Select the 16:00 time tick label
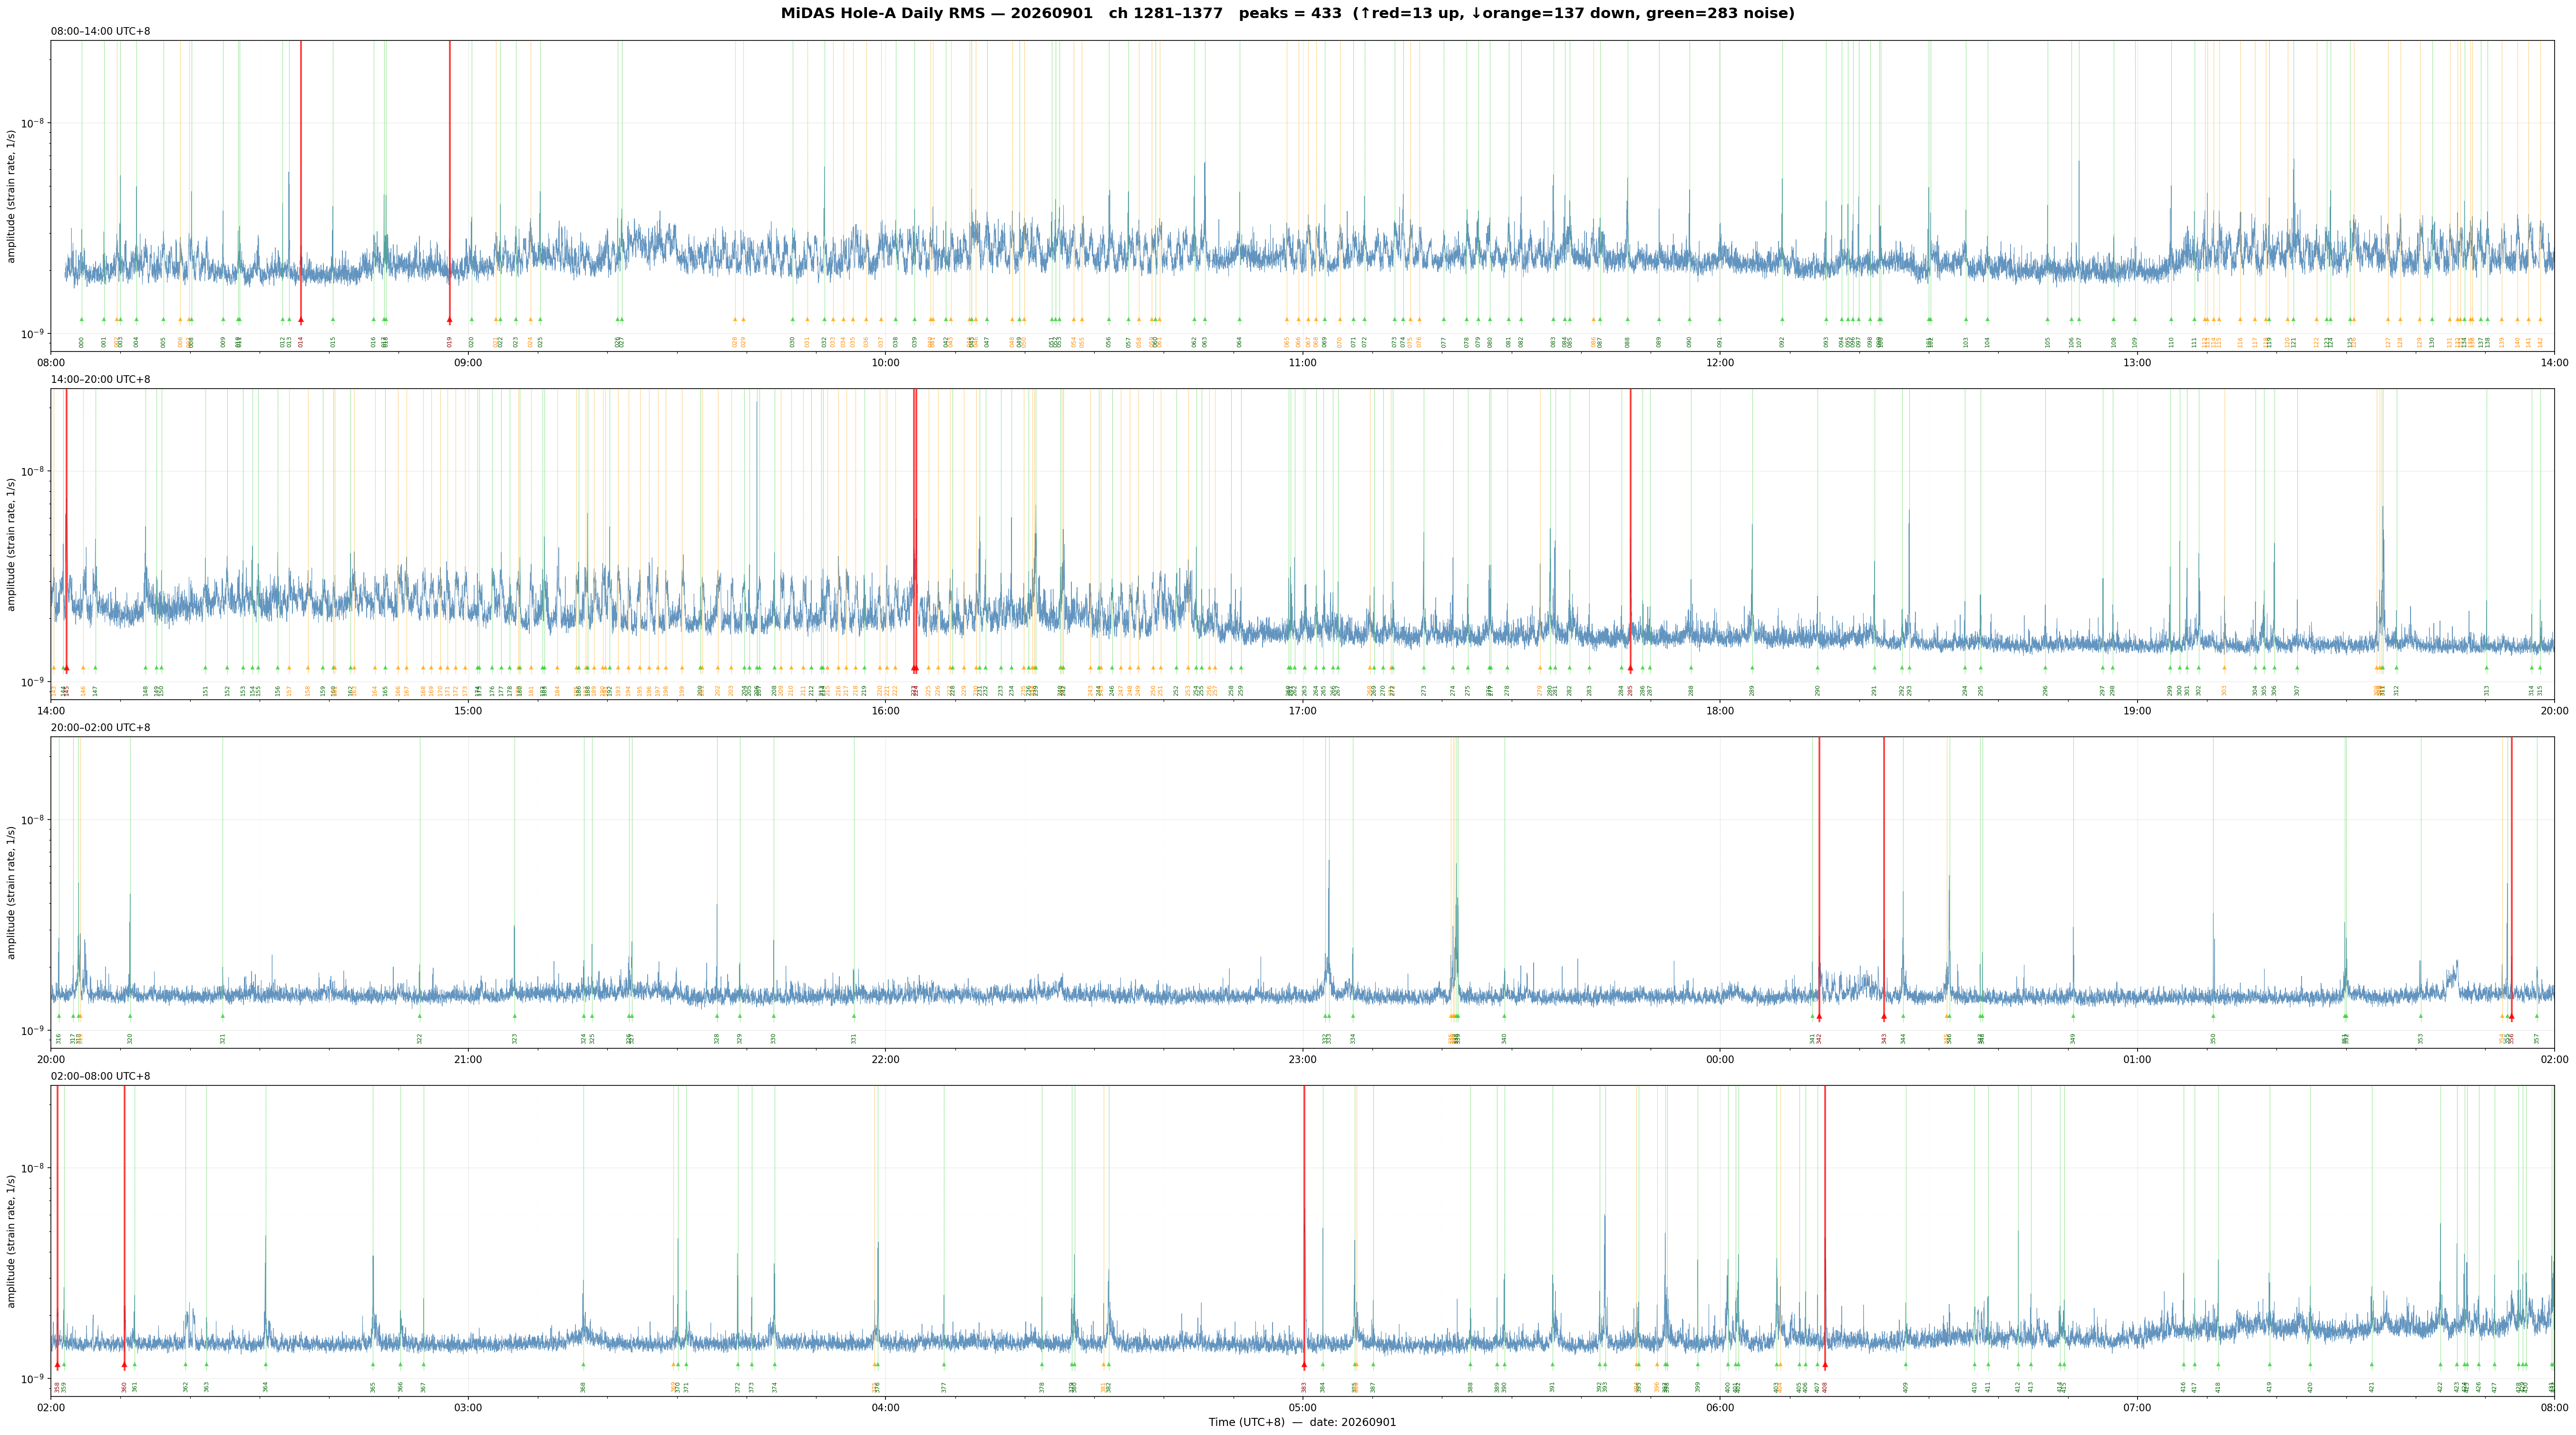The width and height of the screenshot is (2576, 1435). click(885, 711)
